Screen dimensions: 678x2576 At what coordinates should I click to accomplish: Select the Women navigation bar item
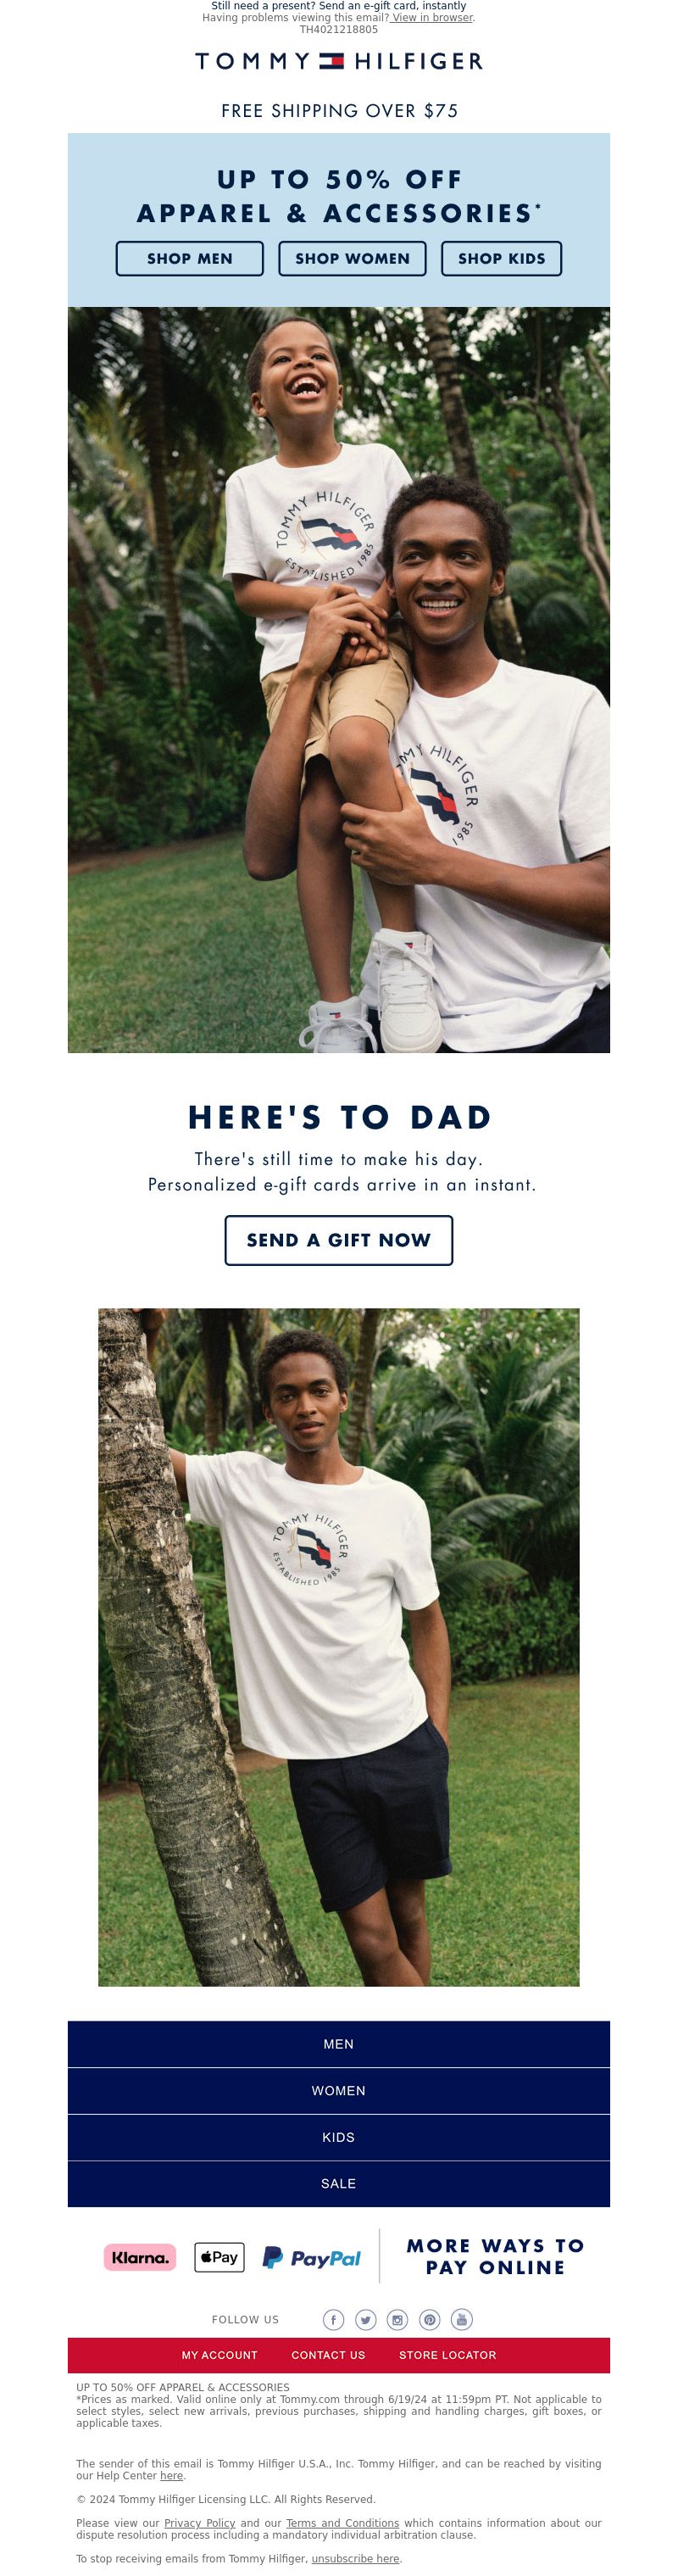coord(339,2090)
